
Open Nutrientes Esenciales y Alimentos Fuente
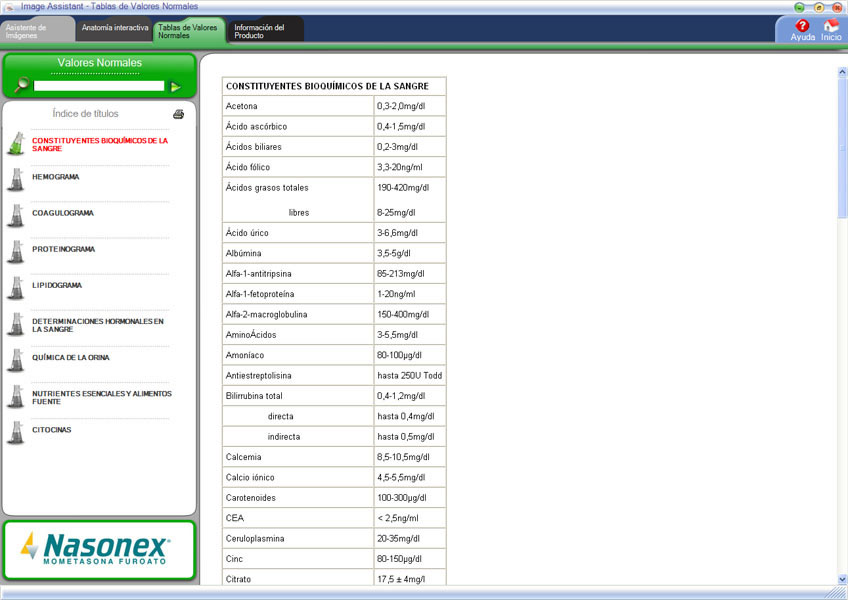tap(102, 398)
